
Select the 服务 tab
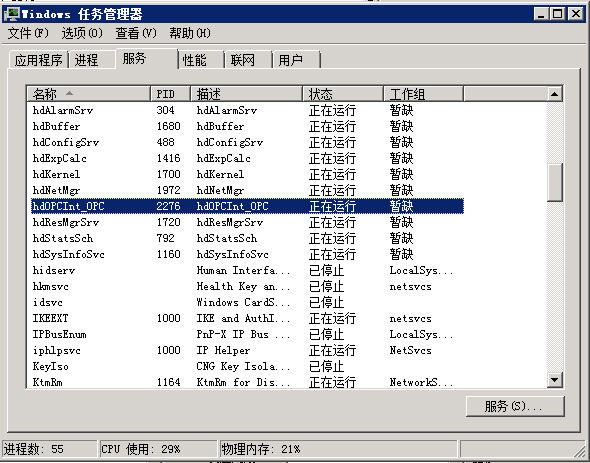coord(147,58)
